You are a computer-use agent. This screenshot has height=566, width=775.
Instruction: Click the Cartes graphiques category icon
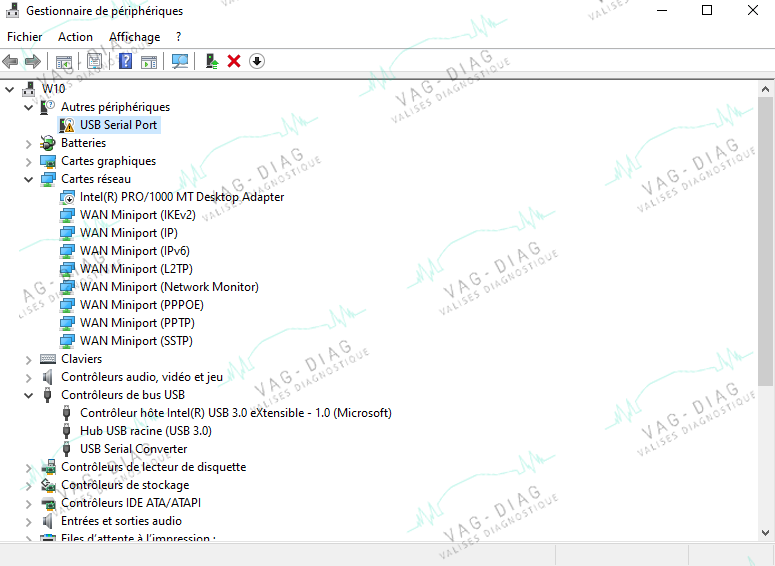pyautogui.click(x=48, y=161)
